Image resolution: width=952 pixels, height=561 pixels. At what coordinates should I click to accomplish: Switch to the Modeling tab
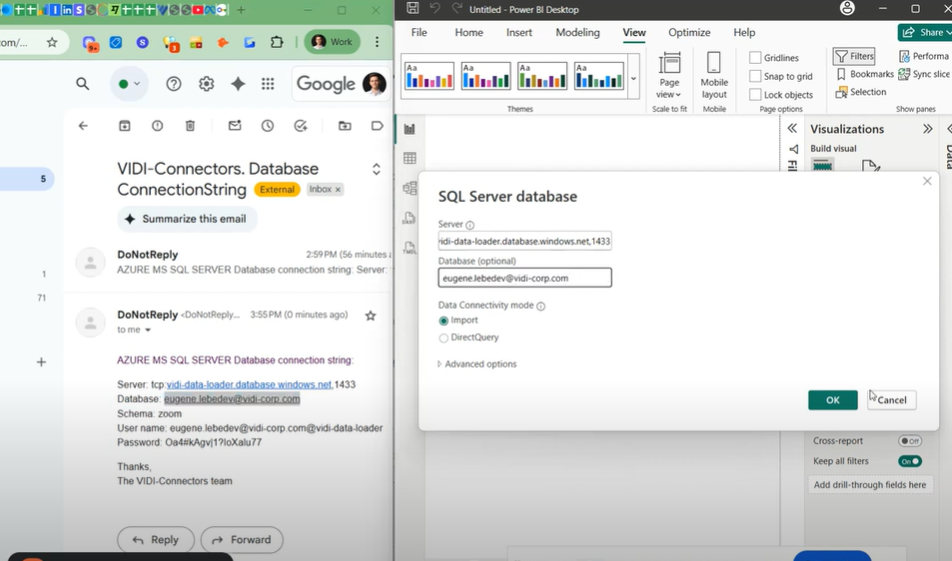click(x=577, y=33)
